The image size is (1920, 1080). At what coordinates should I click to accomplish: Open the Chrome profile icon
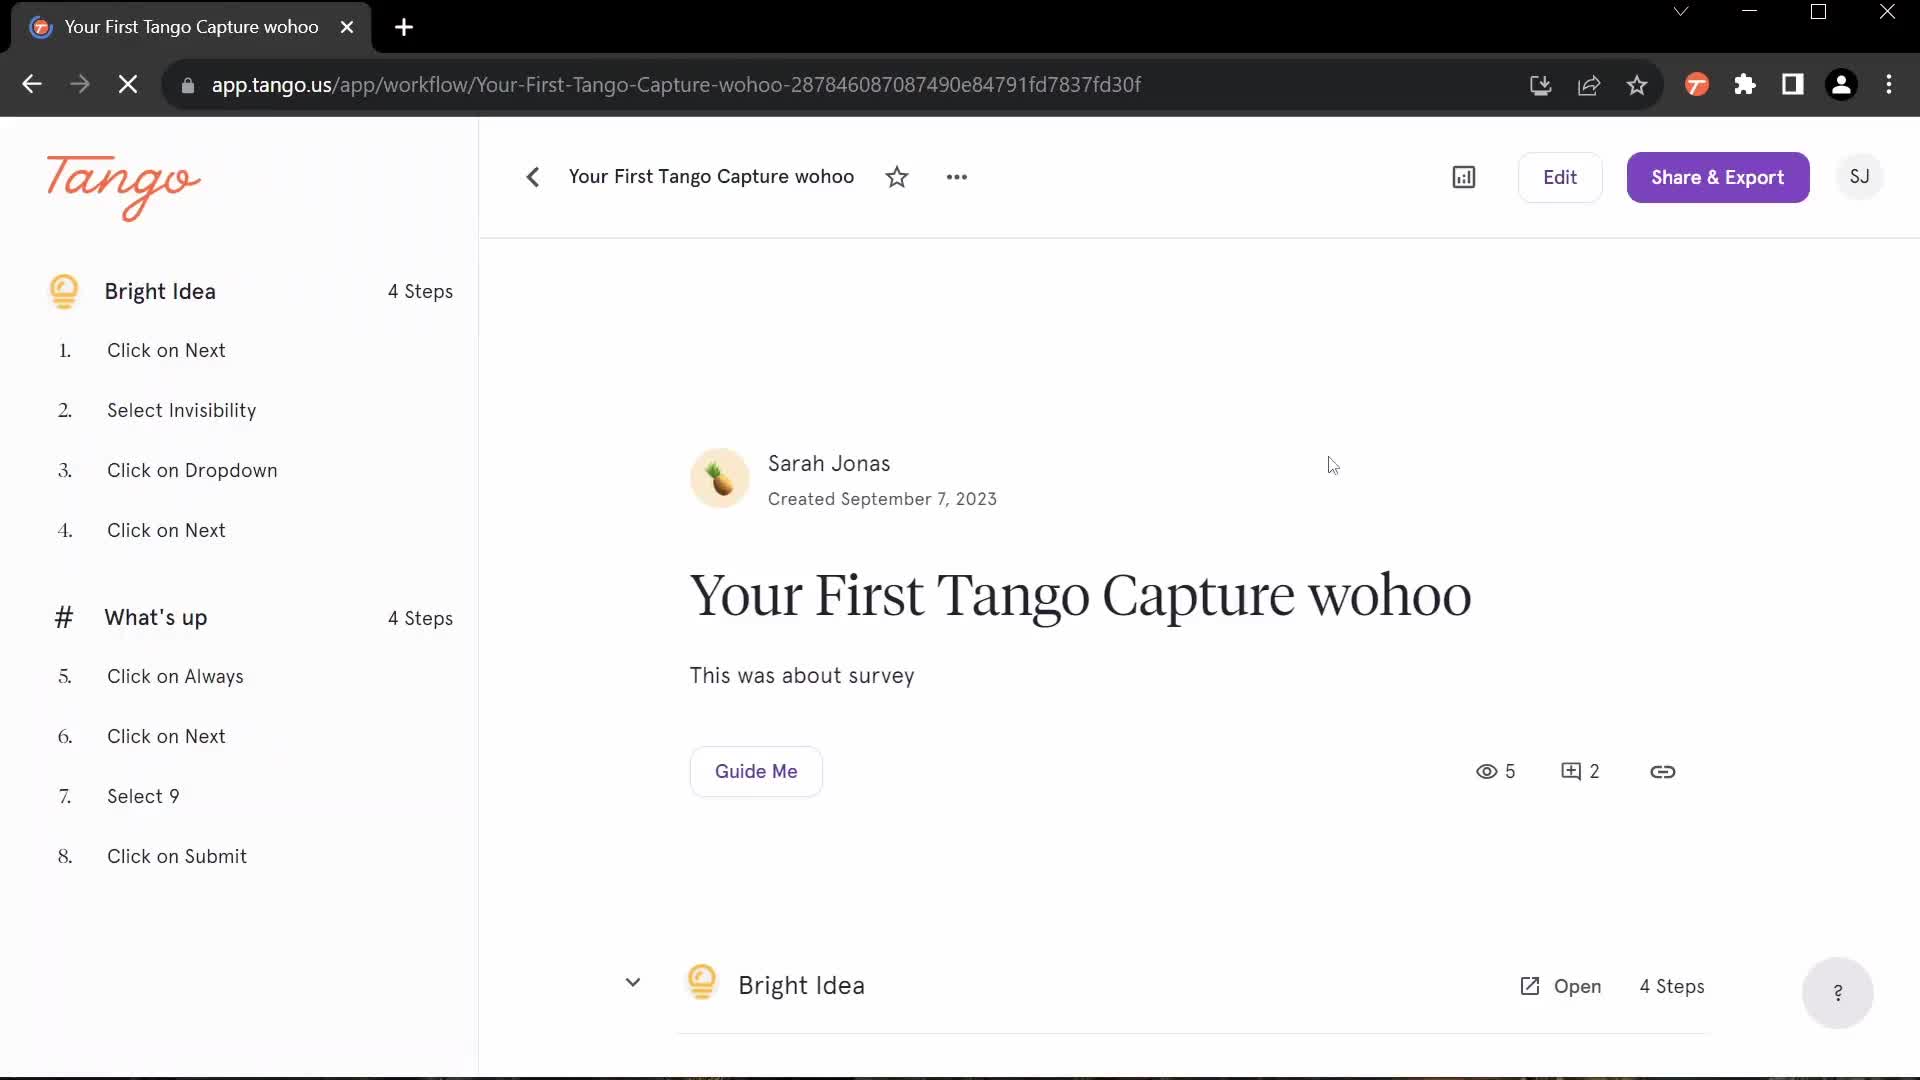pyautogui.click(x=1841, y=85)
